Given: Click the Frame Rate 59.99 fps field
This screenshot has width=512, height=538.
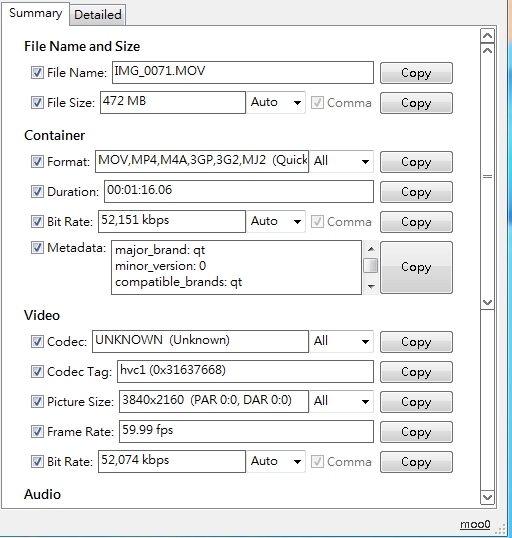Looking at the screenshot, I should (246, 431).
